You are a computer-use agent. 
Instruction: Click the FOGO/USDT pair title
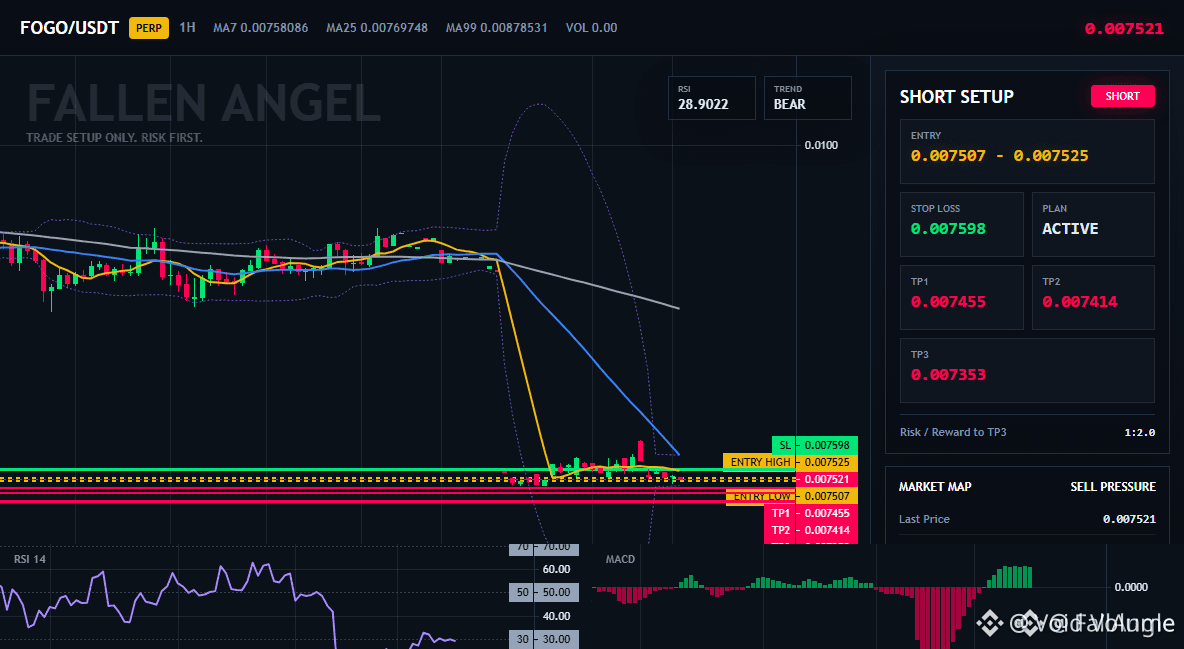tap(69, 28)
